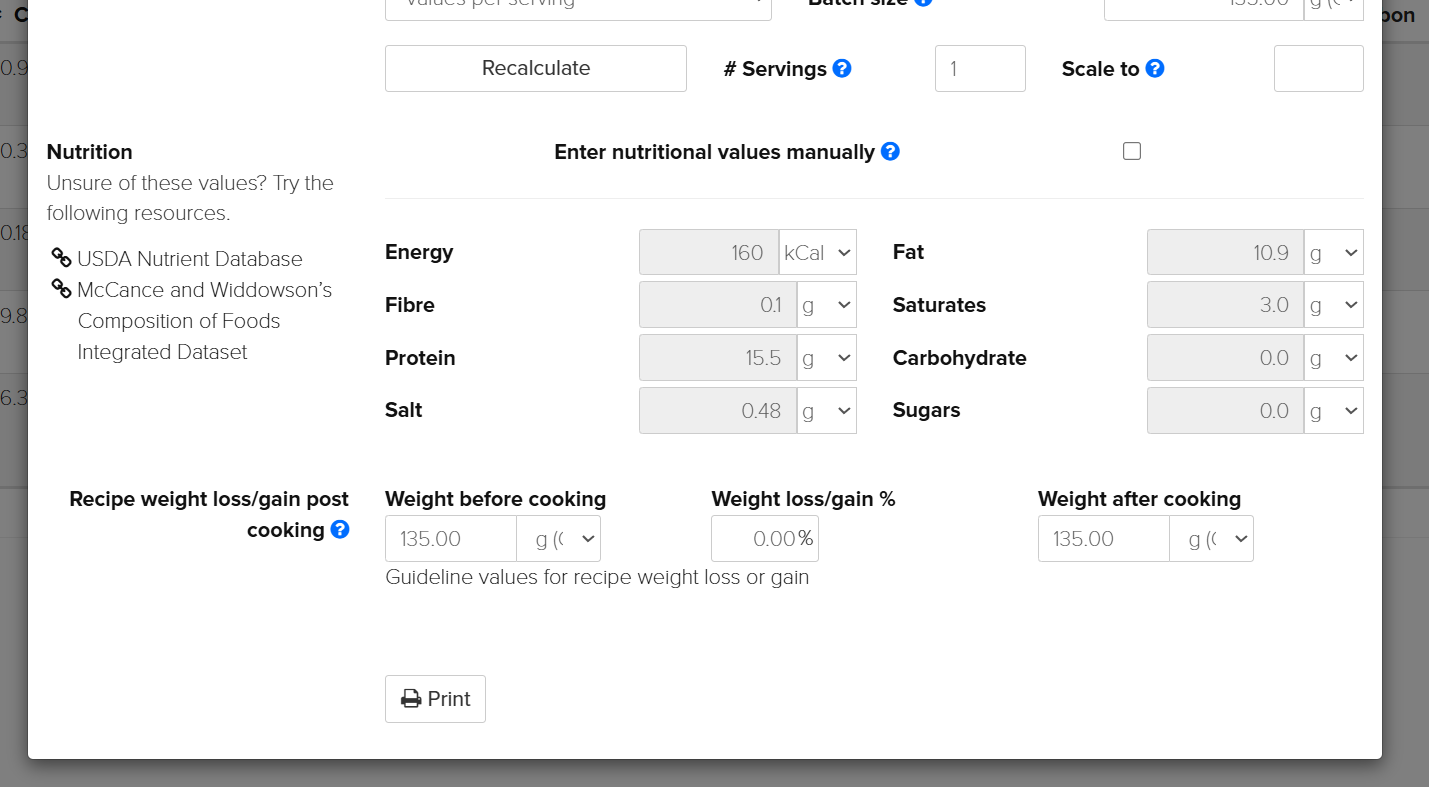Click the Scale to input field
The image size is (1429, 787).
click(1318, 69)
